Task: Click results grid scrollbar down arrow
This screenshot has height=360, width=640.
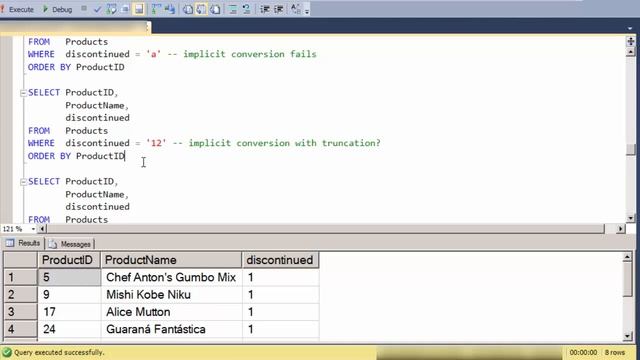Action: point(628,336)
